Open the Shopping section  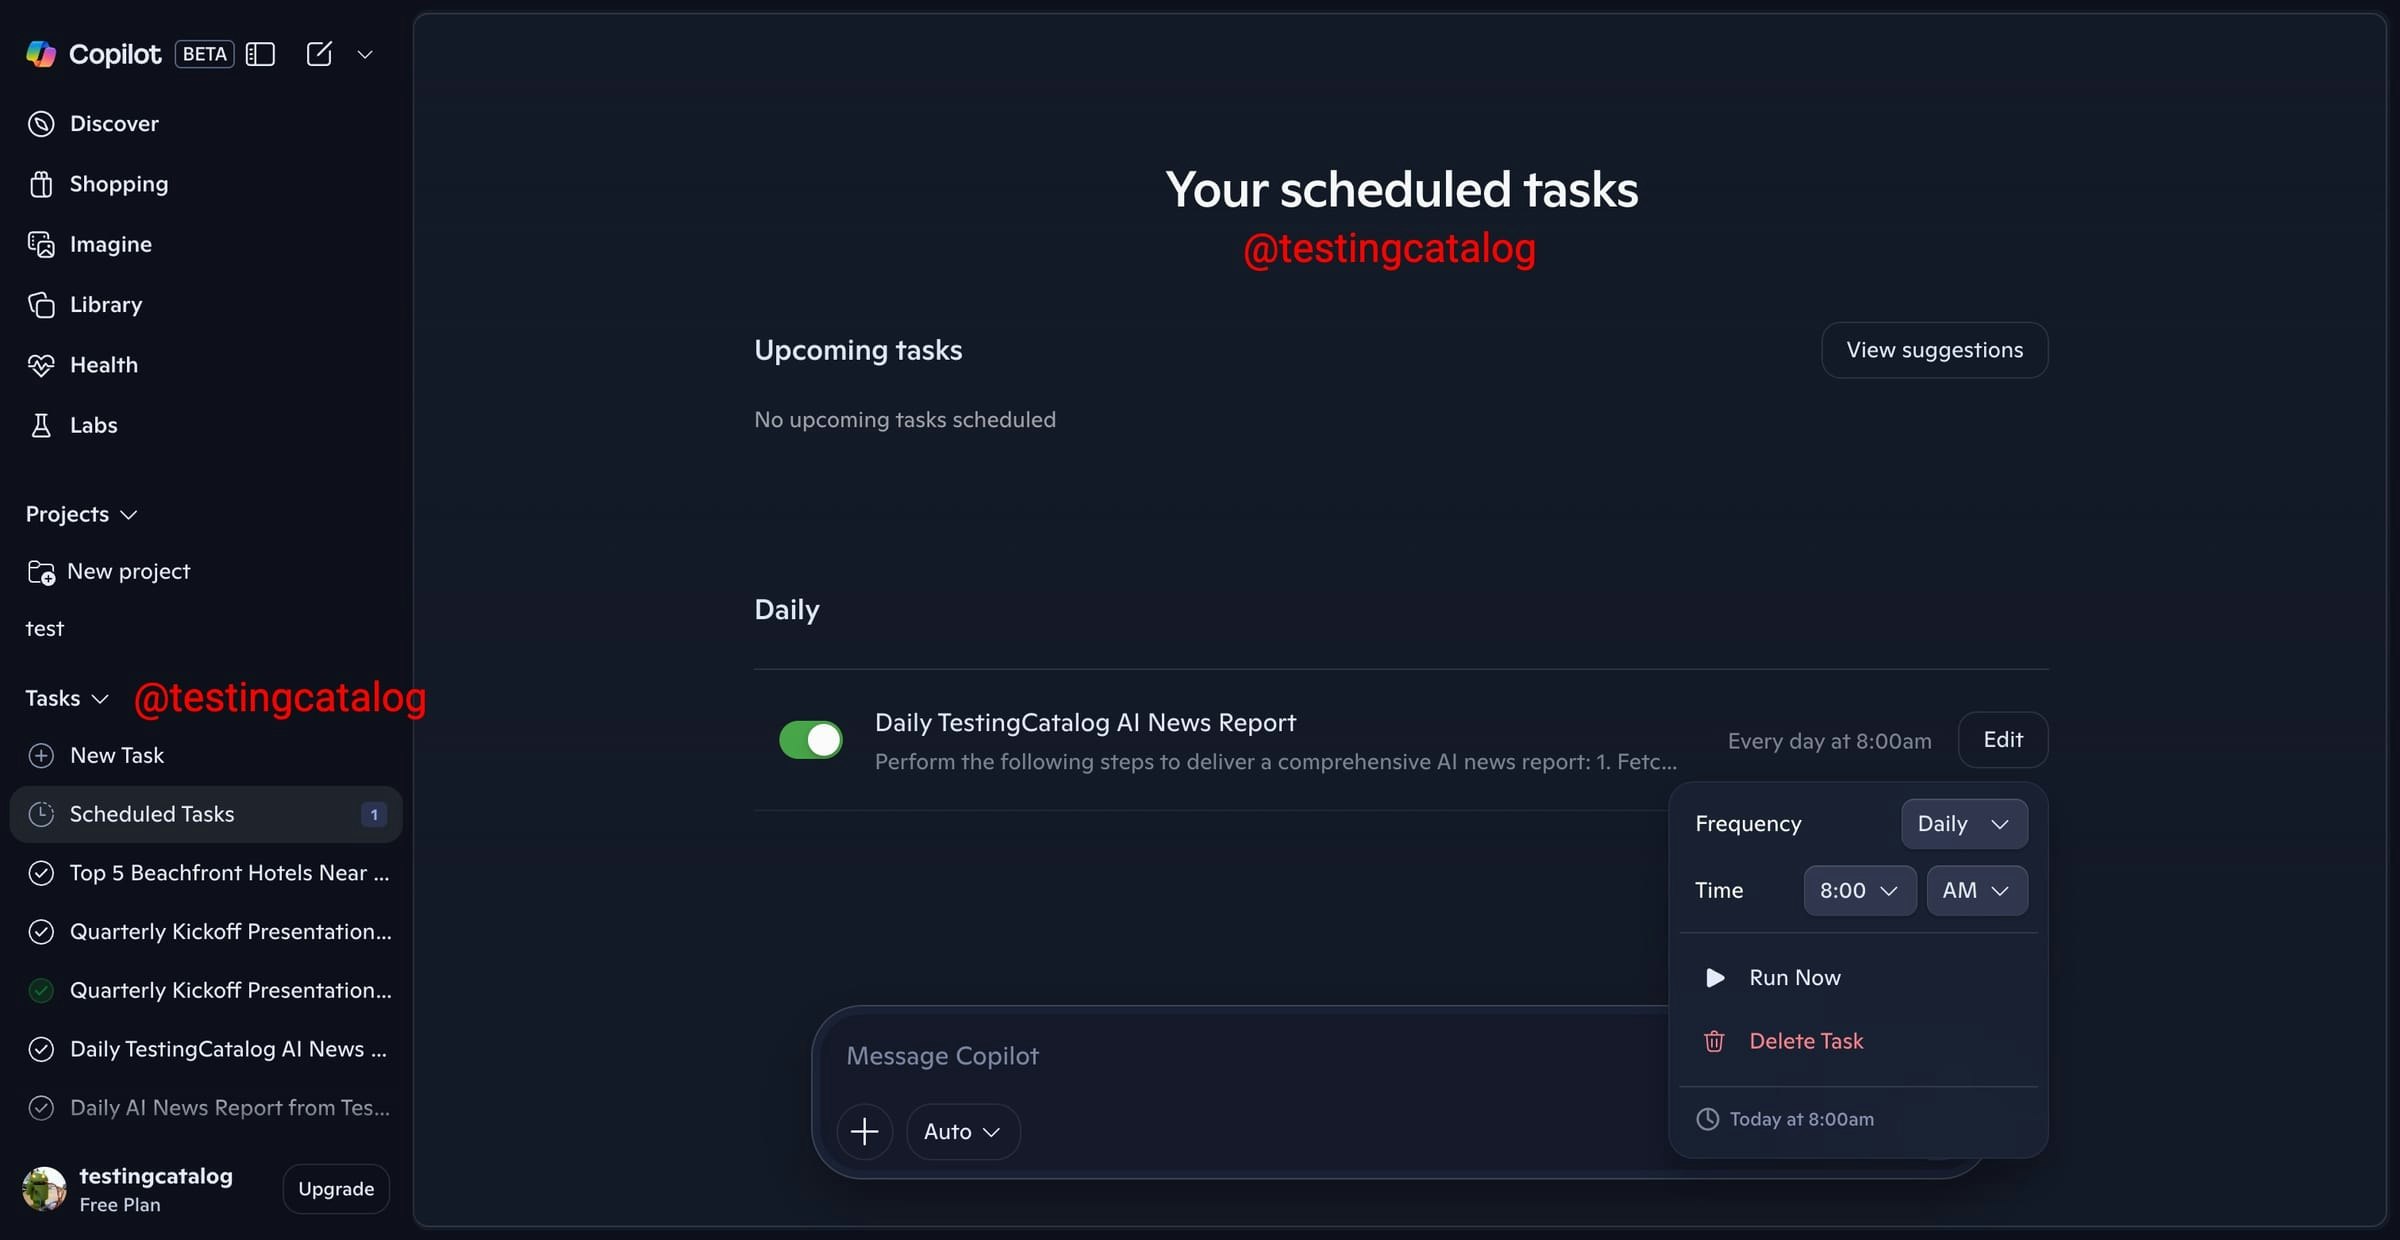point(120,184)
